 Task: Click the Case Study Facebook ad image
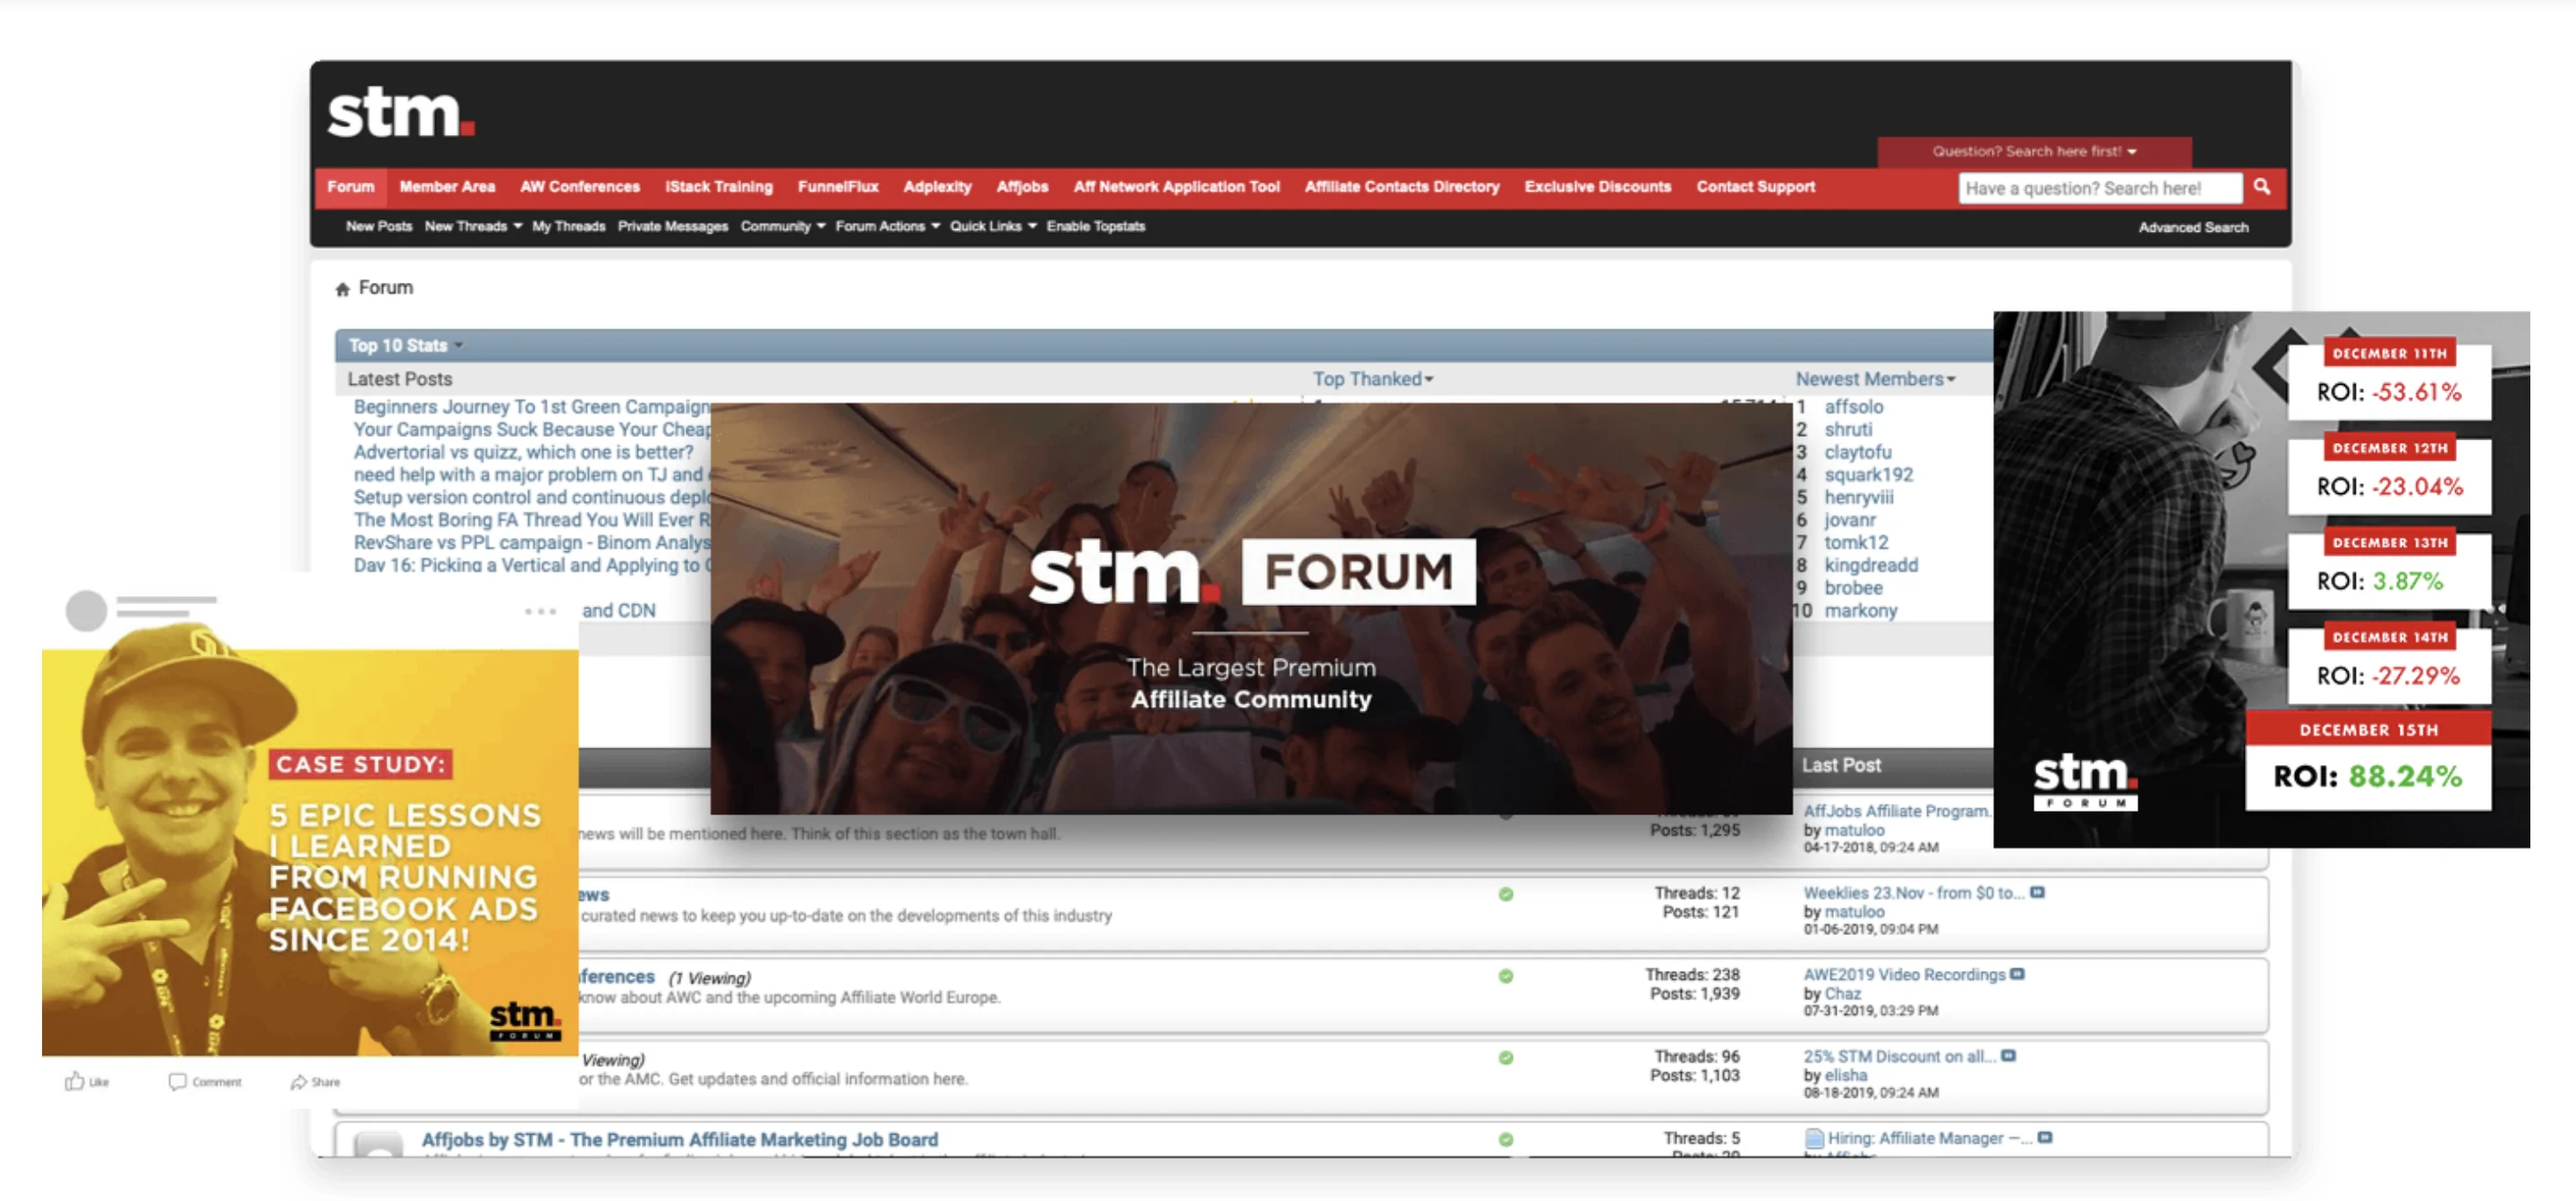310,853
